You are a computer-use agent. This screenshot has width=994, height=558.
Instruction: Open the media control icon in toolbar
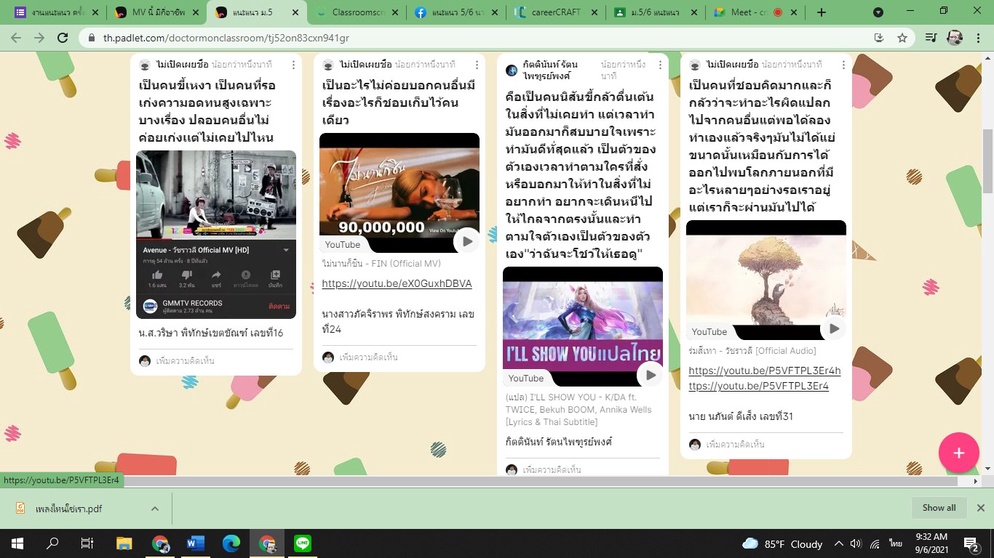(931, 38)
